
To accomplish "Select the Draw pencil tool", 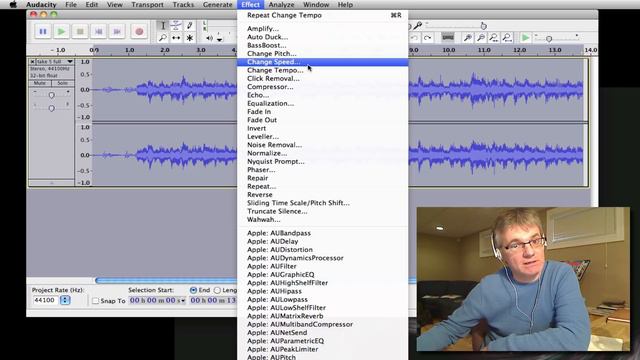I will 189,25.
